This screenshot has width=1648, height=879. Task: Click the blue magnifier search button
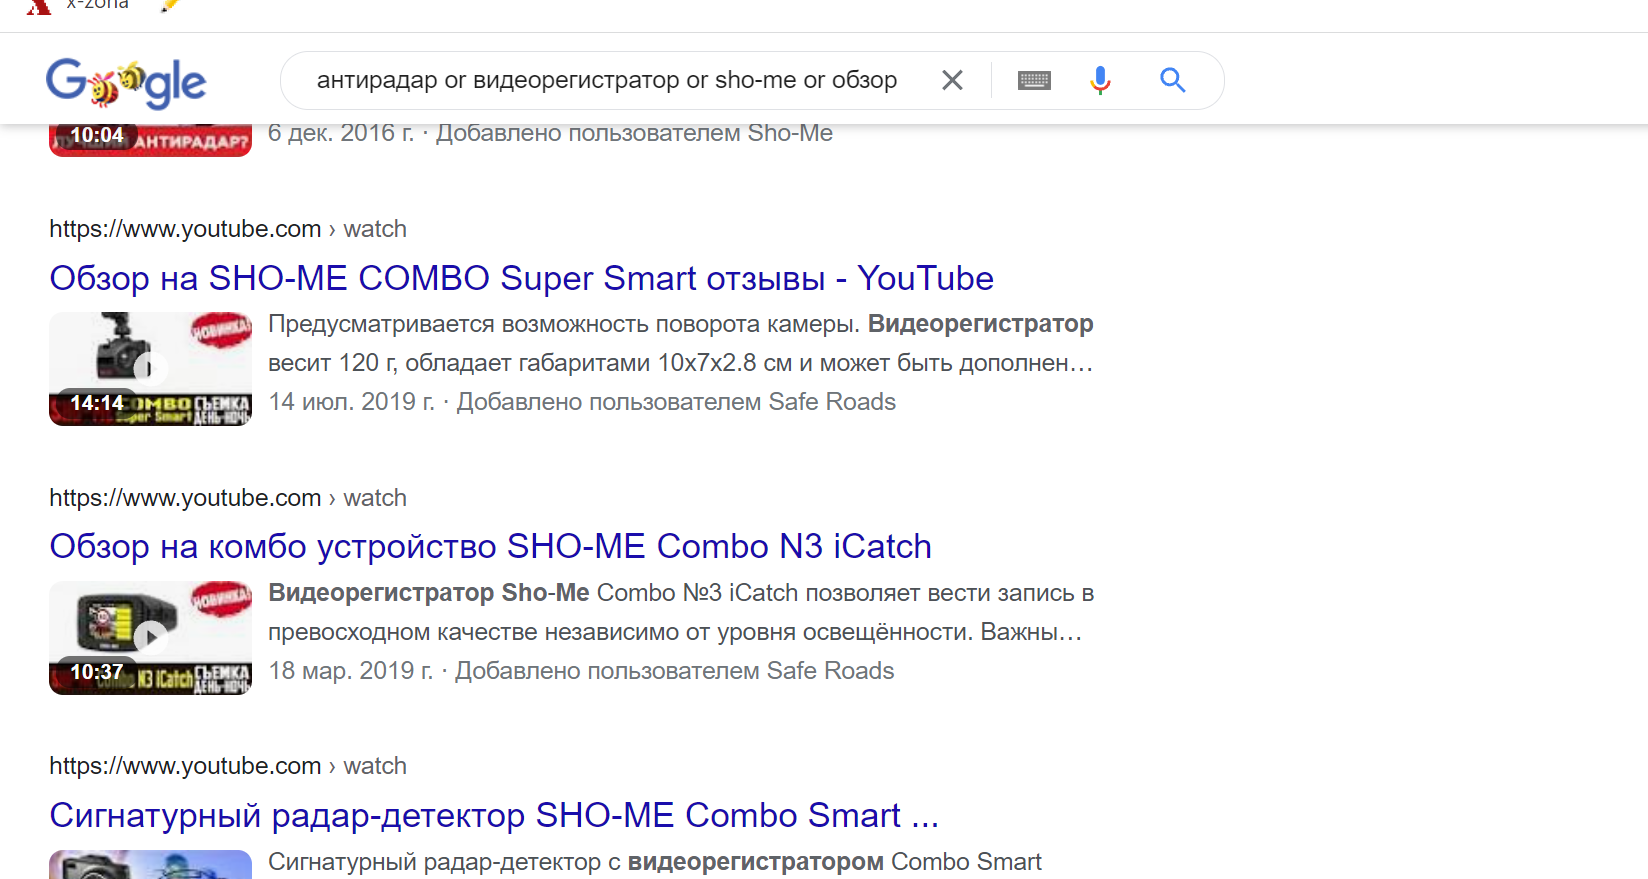click(1173, 80)
